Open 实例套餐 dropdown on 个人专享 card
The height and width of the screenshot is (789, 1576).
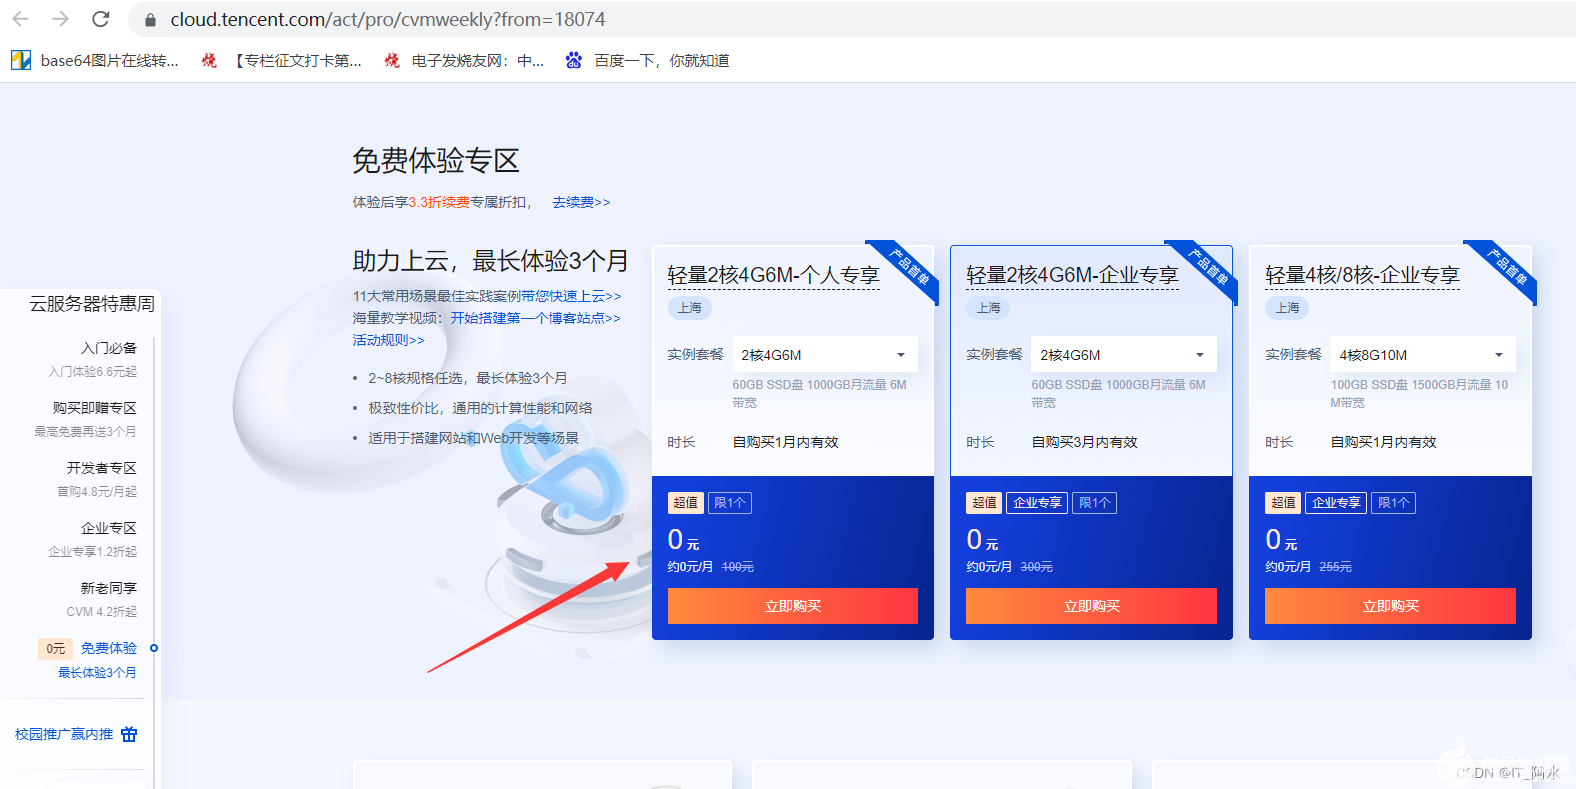point(825,355)
